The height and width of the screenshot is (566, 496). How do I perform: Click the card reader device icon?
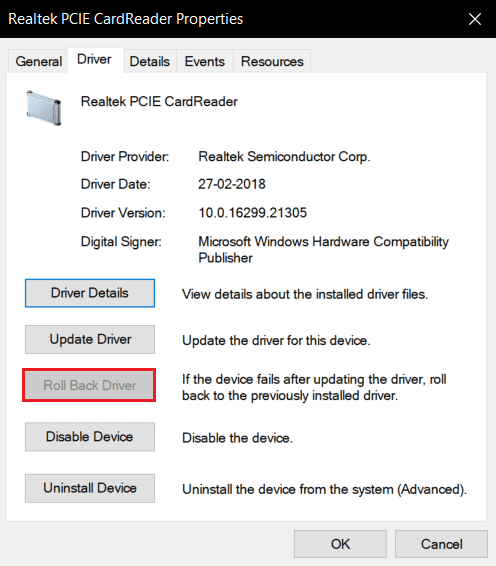44,108
